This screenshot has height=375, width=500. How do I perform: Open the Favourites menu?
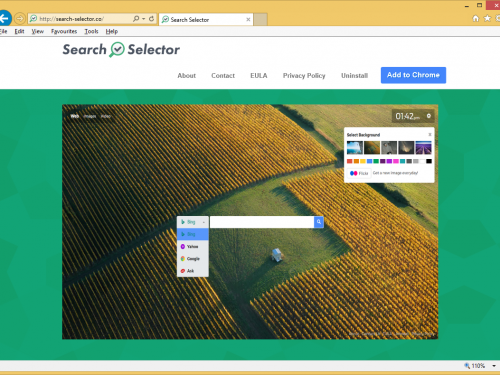tap(64, 31)
